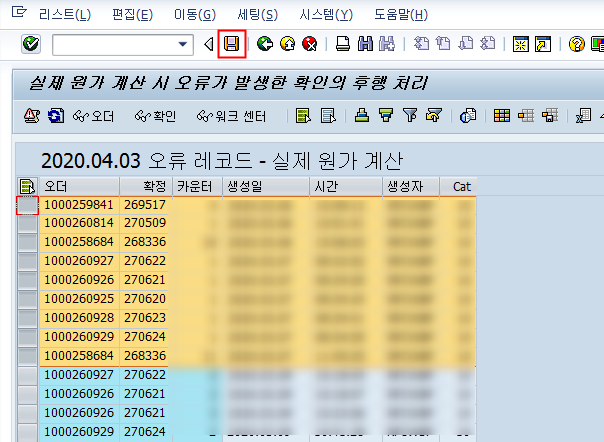This screenshot has height=442, width=604.
Task: Go to Last Page icon
Action: tap(488, 44)
